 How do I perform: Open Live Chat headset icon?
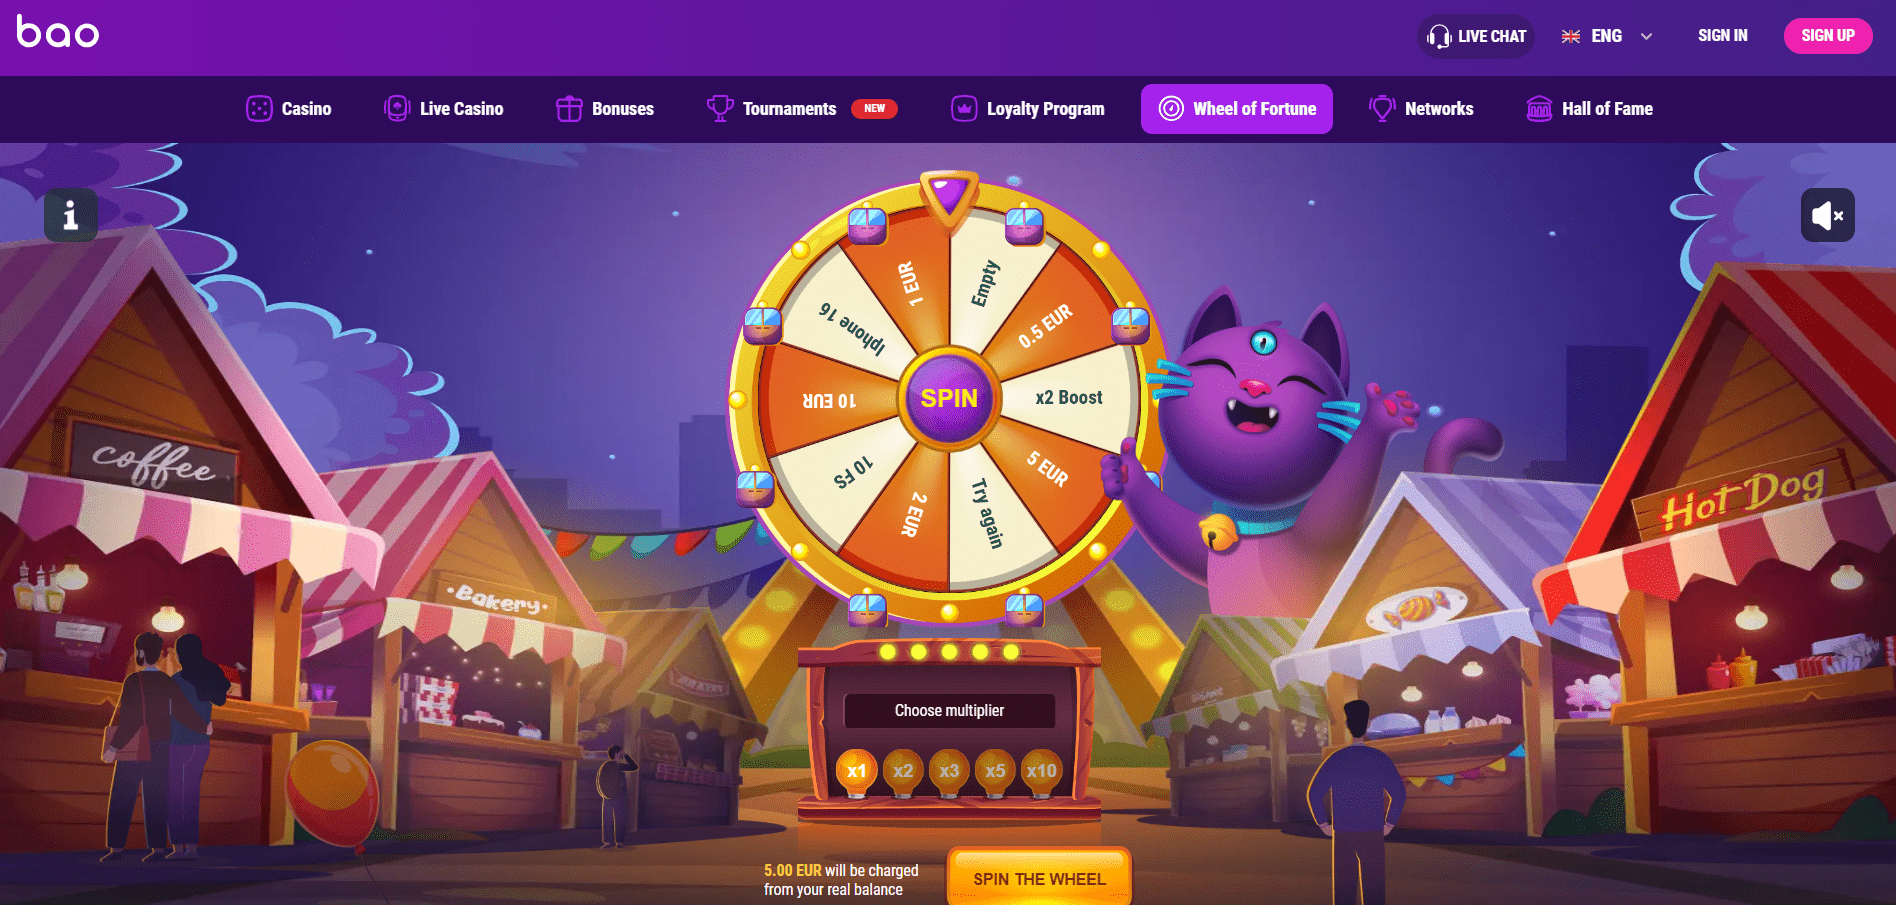[1439, 37]
